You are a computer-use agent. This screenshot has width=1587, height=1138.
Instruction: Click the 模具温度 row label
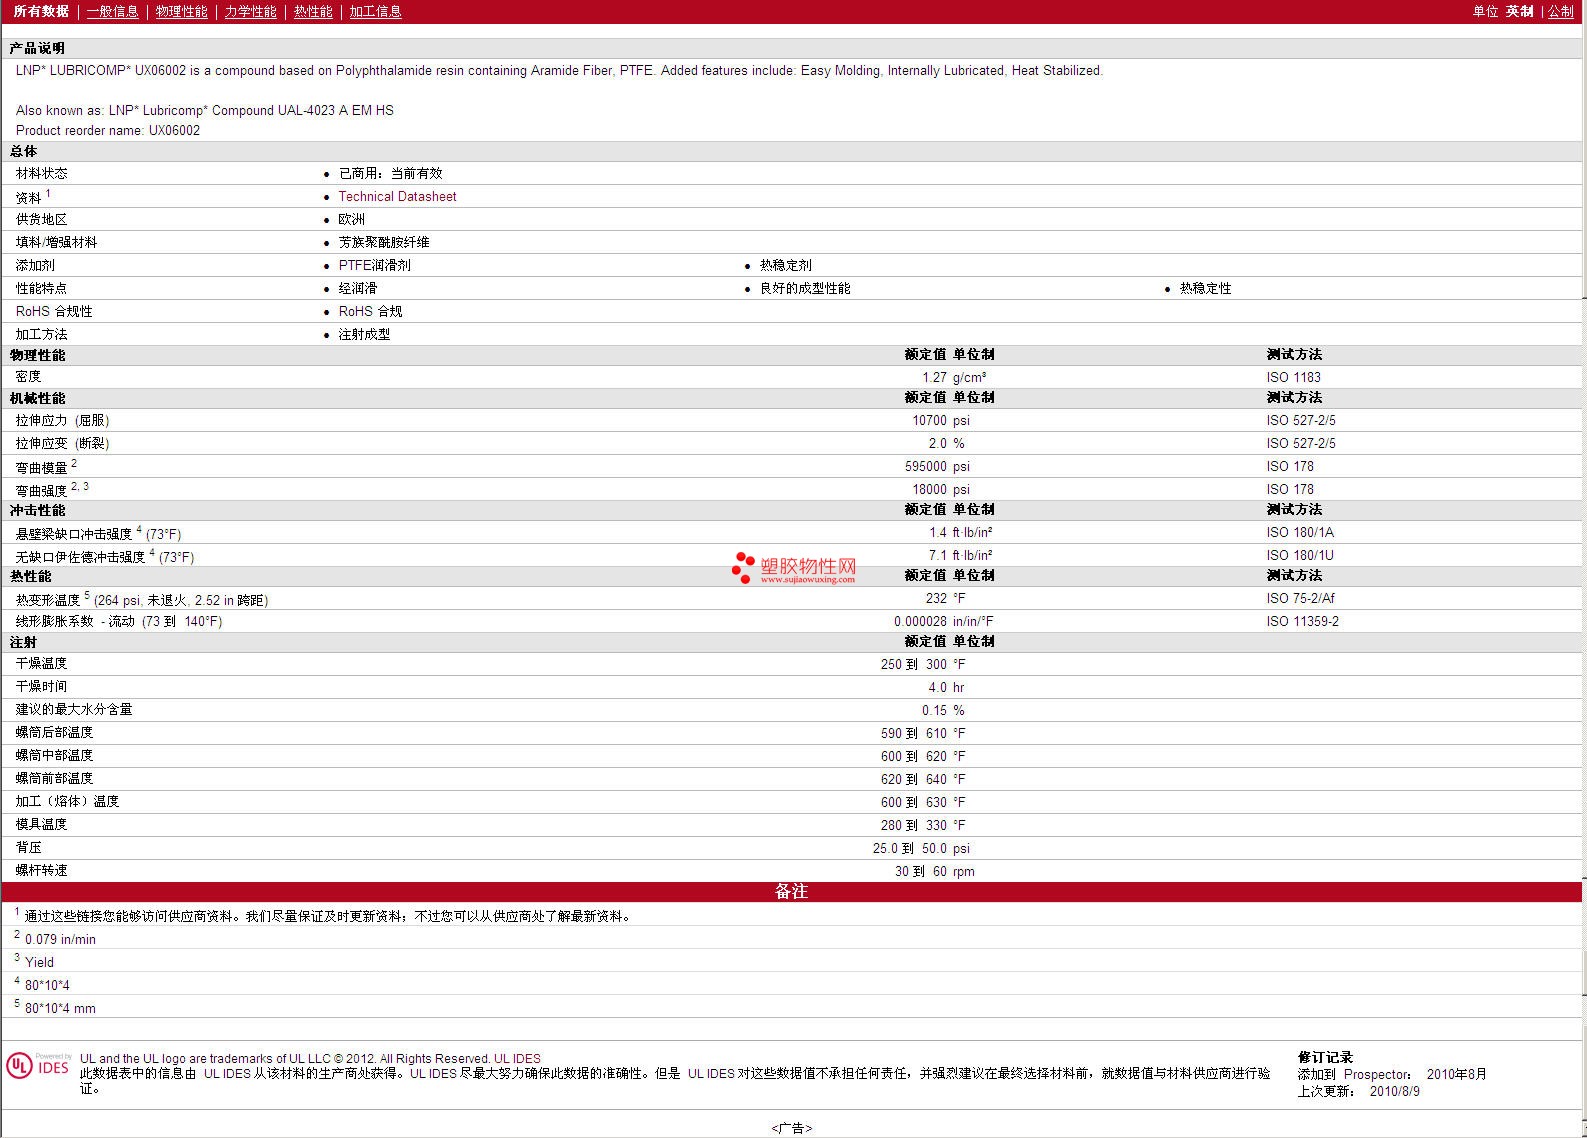point(41,824)
